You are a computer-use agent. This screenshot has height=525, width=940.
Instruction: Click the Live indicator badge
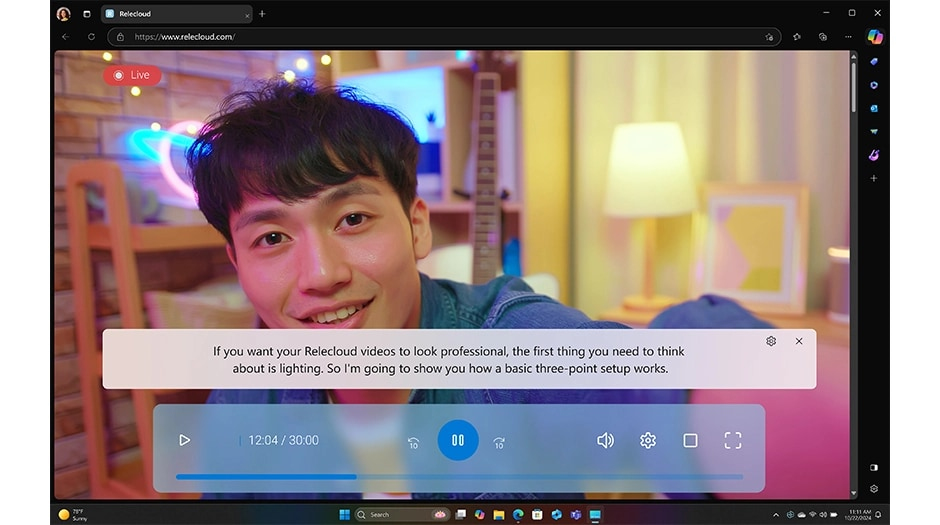click(x=132, y=75)
